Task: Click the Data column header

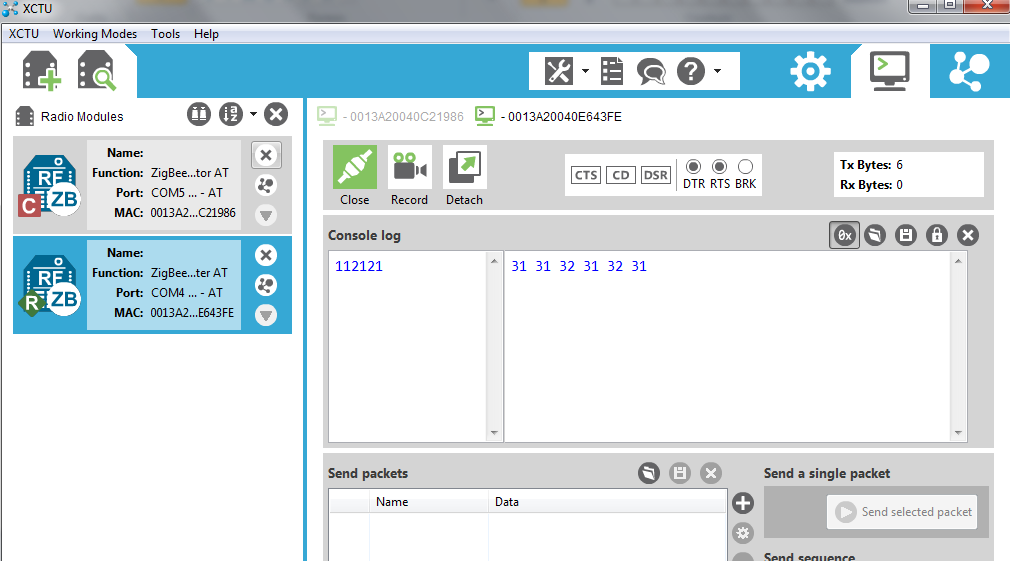Action: click(x=607, y=502)
